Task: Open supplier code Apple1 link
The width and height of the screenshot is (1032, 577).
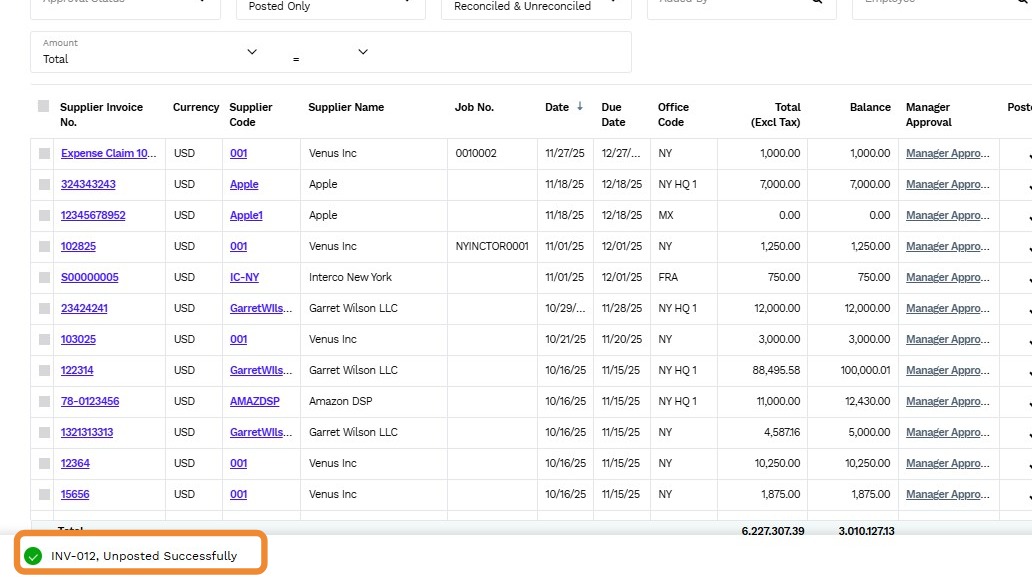Action: tap(246, 216)
